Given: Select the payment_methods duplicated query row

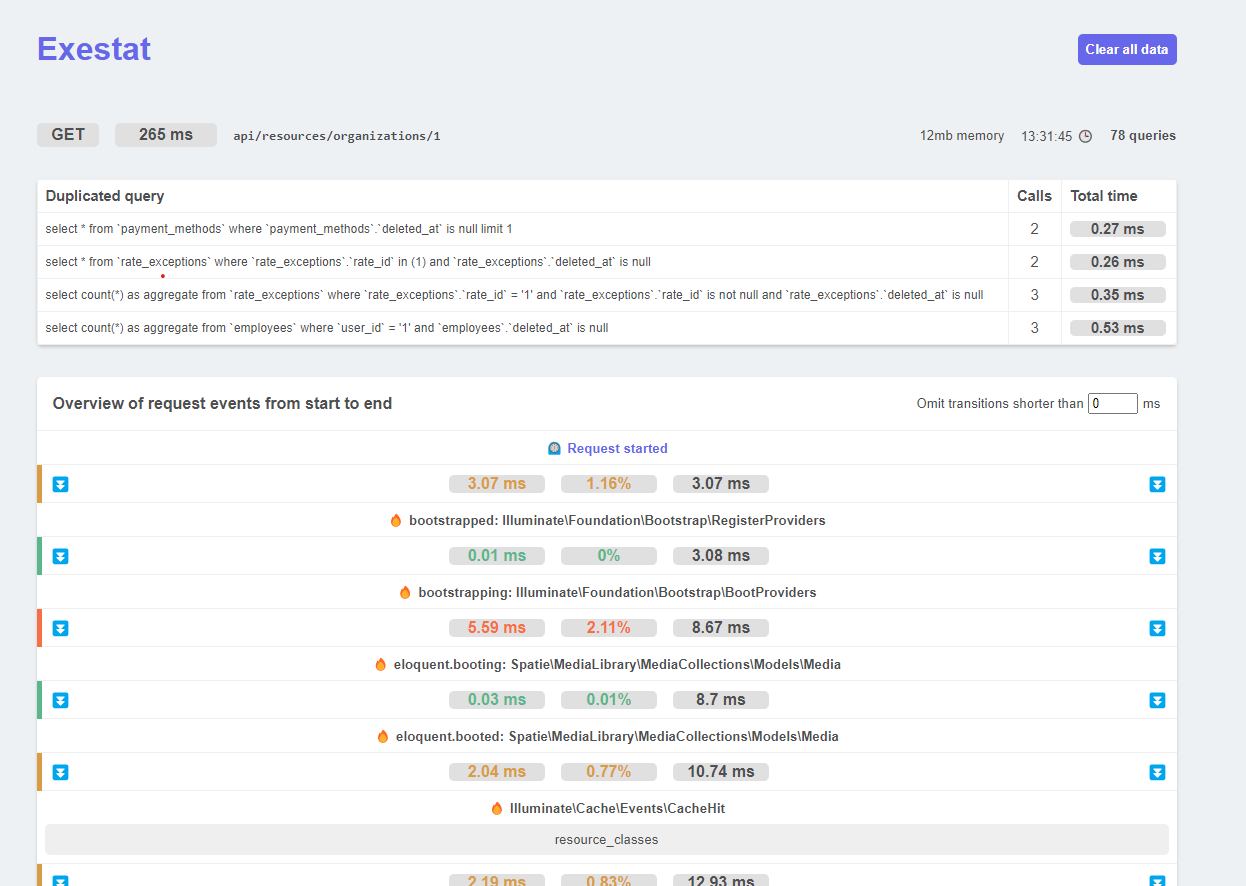Looking at the screenshot, I should 279,229.
